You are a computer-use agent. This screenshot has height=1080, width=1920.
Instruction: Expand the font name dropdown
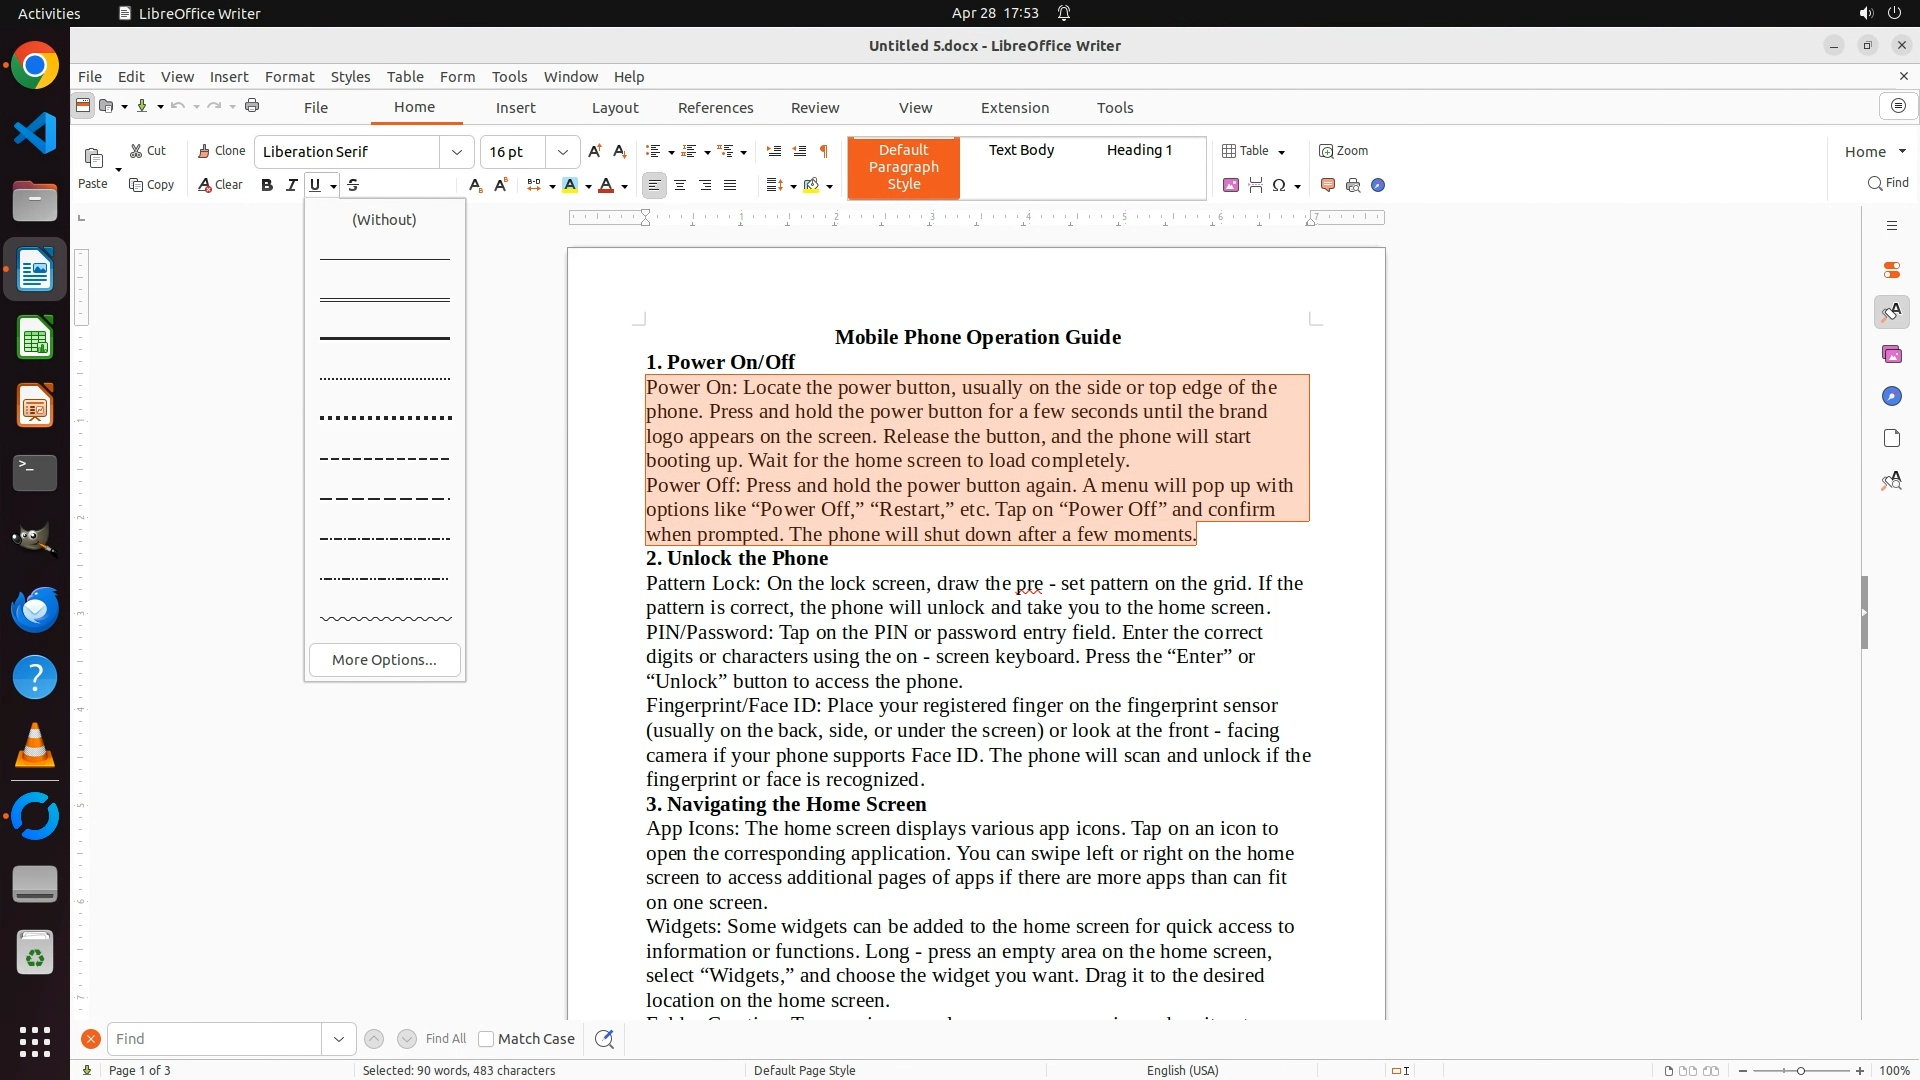click(457, 152)
